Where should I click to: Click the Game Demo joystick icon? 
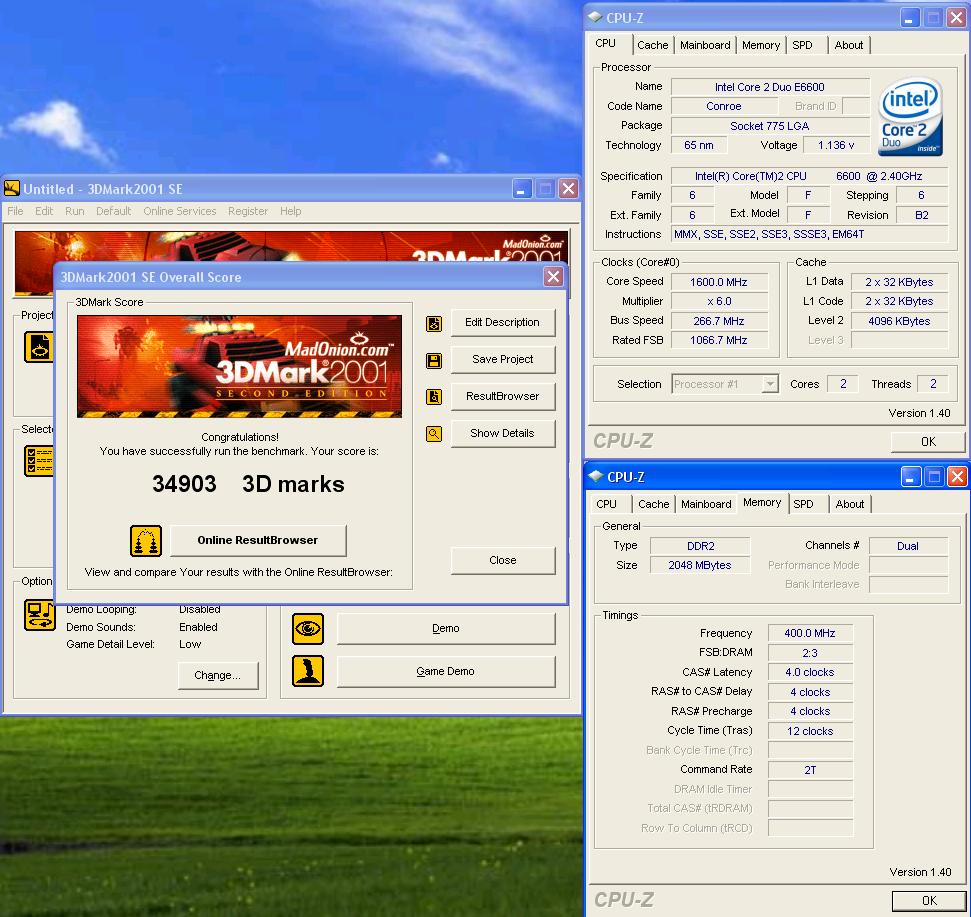(x=308, y=671)
